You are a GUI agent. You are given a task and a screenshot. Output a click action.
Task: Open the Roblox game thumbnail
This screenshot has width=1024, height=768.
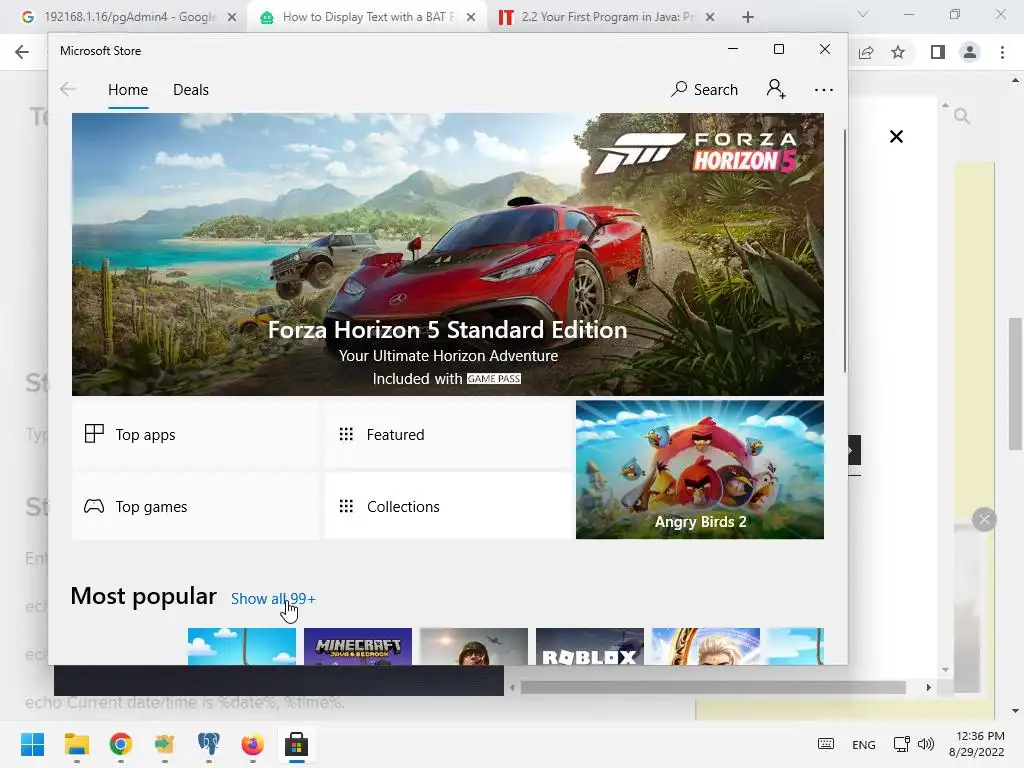pyautogui.click(x=590, y=647)
